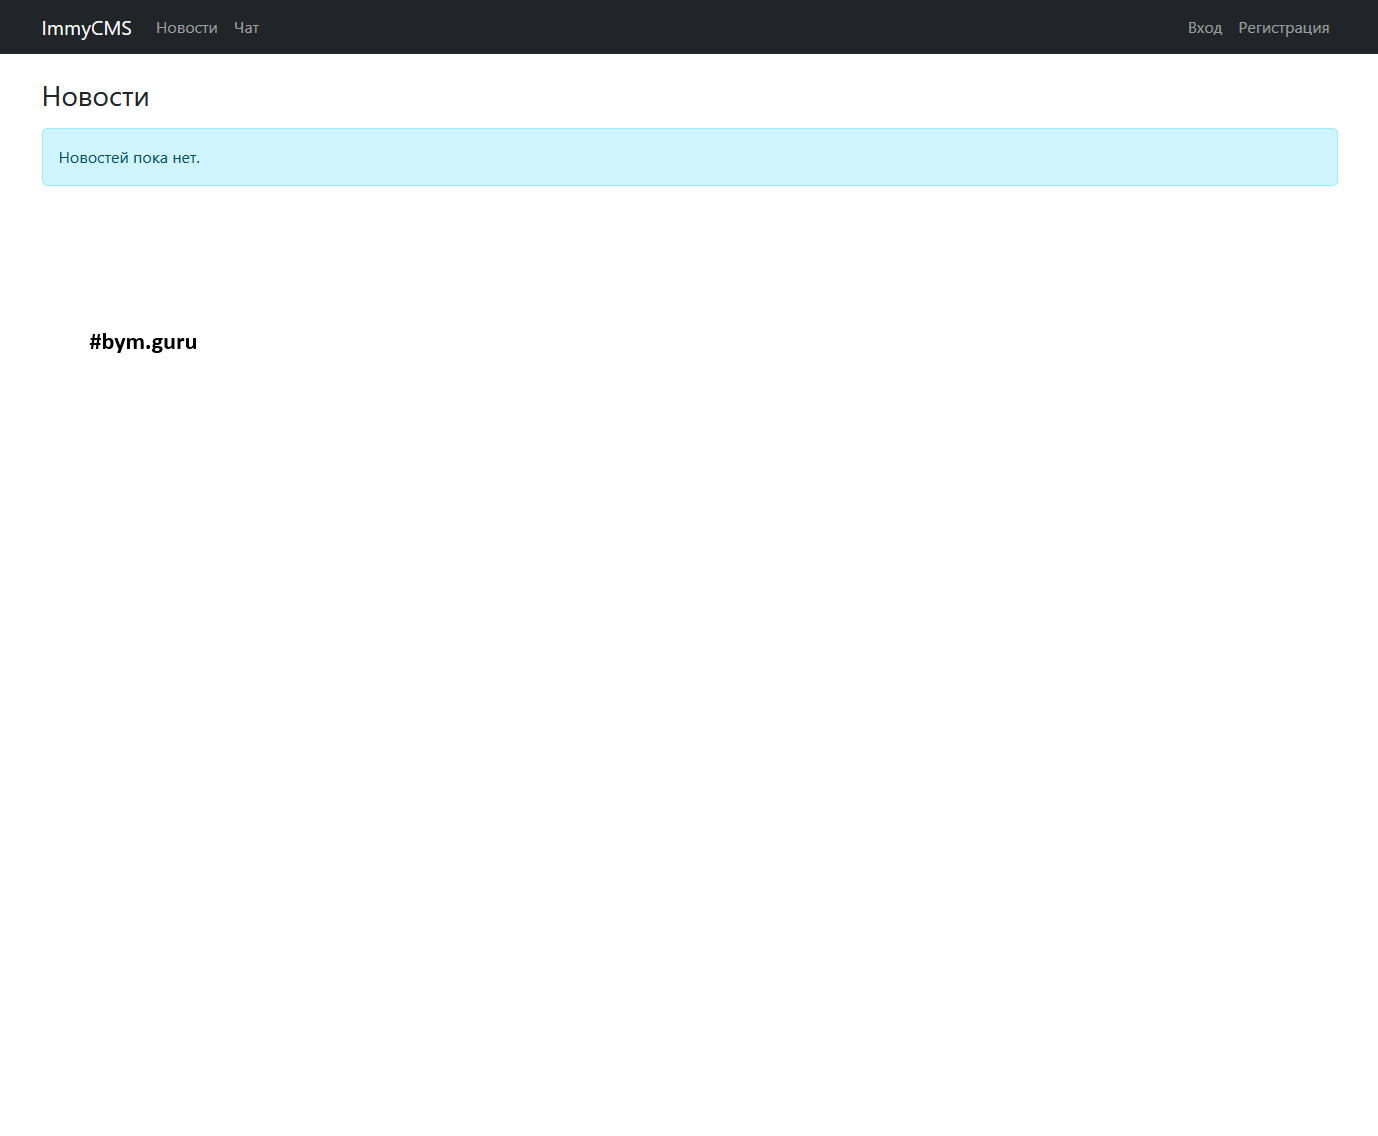This screenshot has width=1378, height=1136.
Task: Switch to the chat page in navbar
Action: click(x=246, y=28)
